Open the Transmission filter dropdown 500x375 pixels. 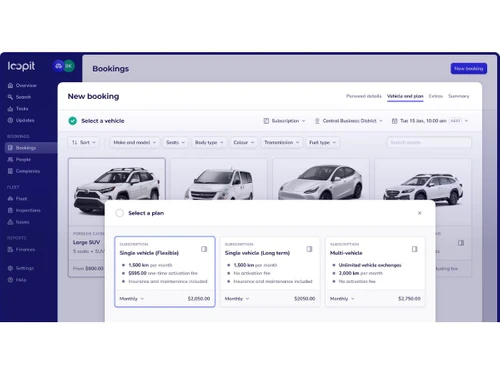[282, 142]
